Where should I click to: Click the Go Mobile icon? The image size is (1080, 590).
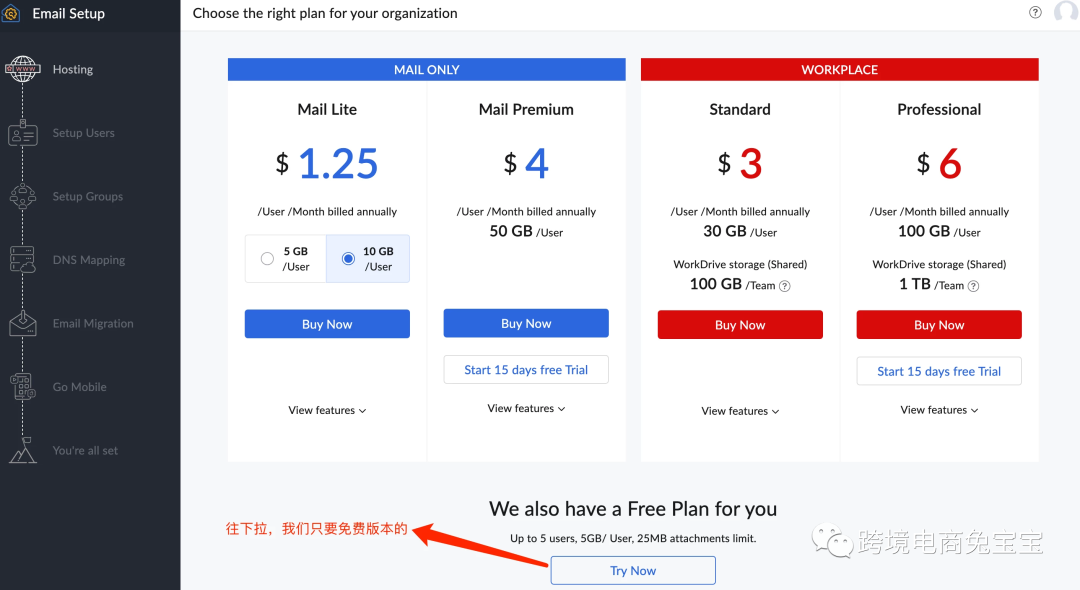(x=22, y=387)
